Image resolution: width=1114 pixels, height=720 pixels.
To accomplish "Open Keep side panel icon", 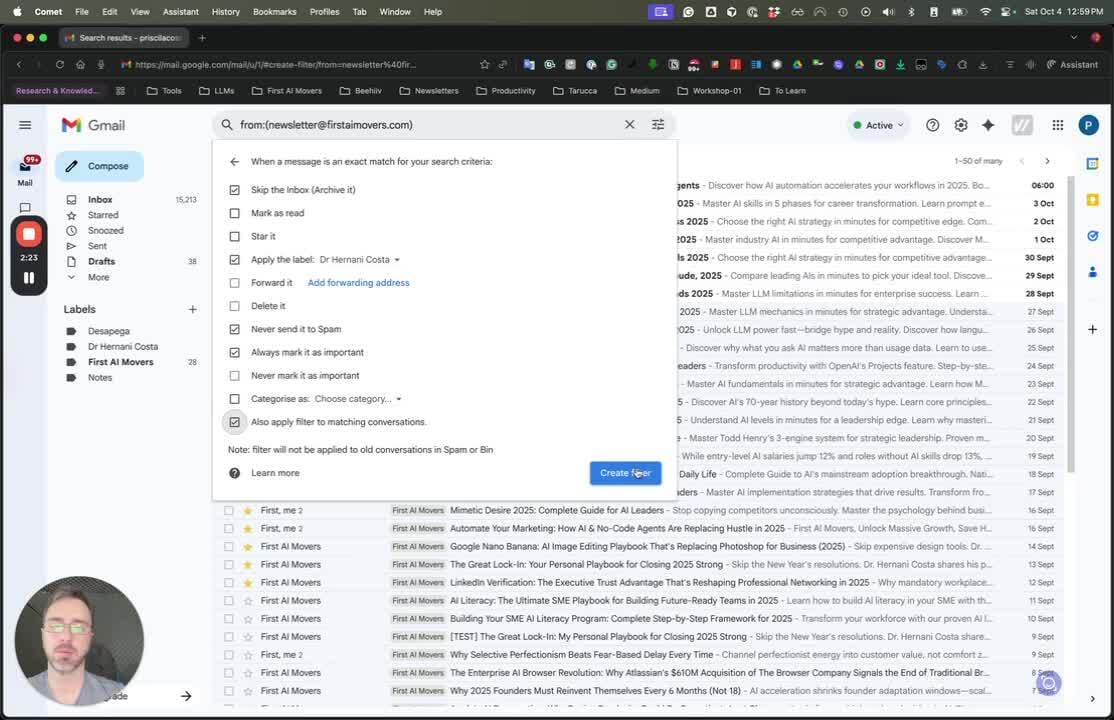I will point(1092,200).
